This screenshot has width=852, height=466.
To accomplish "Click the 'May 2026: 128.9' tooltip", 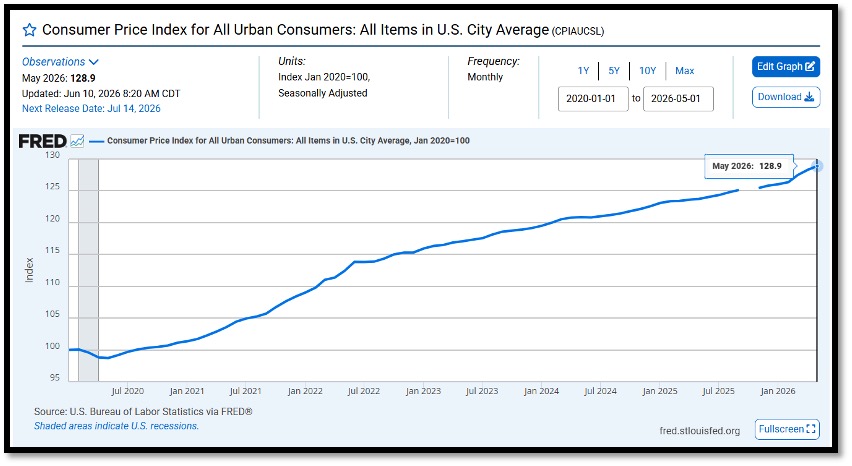I will click(748, 166).
